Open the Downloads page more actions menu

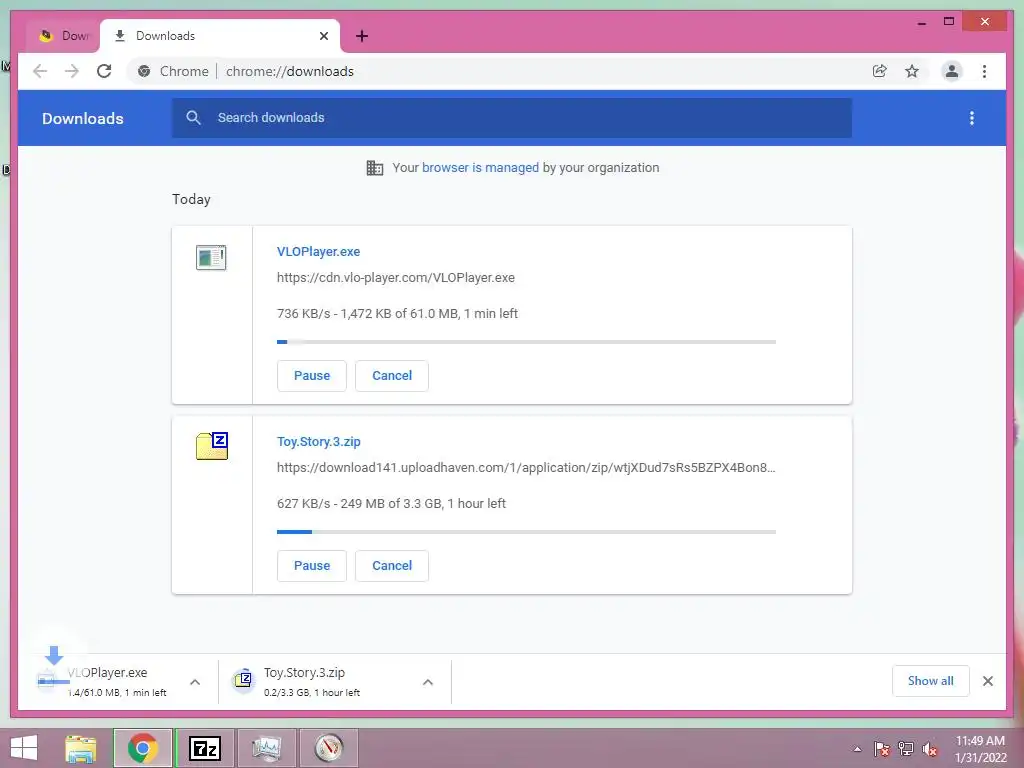pyautogui.click(x=972, y=118)
